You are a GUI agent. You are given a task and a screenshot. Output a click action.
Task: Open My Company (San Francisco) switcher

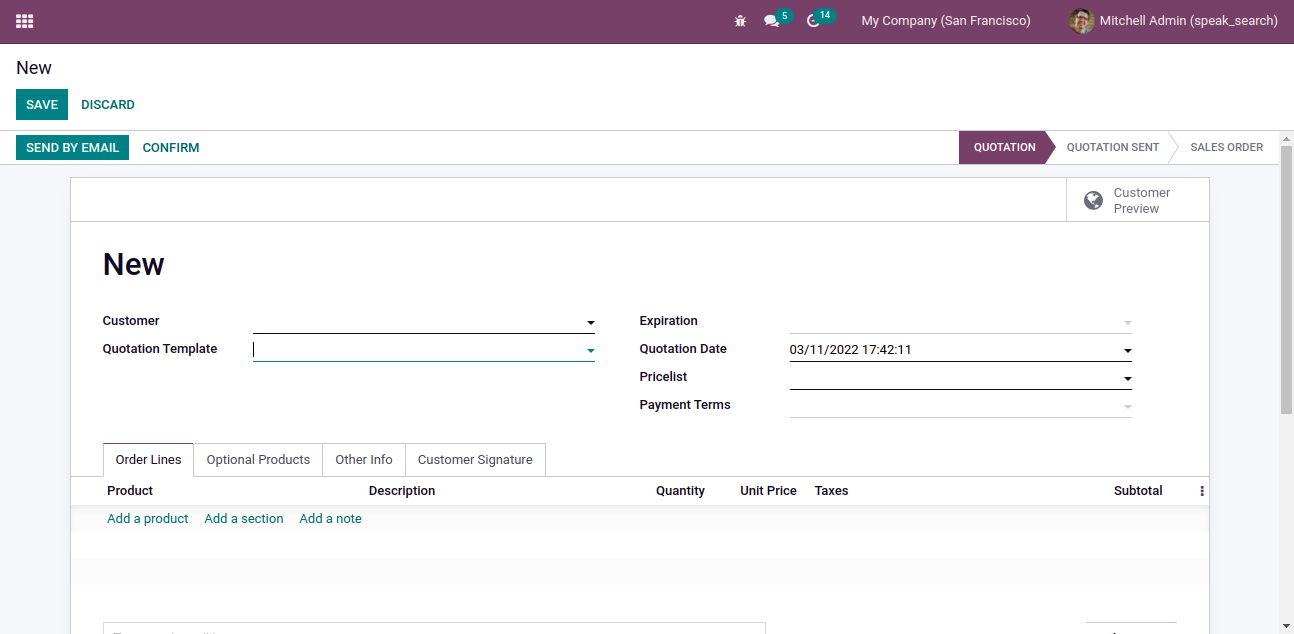click(x=946, y=21)
